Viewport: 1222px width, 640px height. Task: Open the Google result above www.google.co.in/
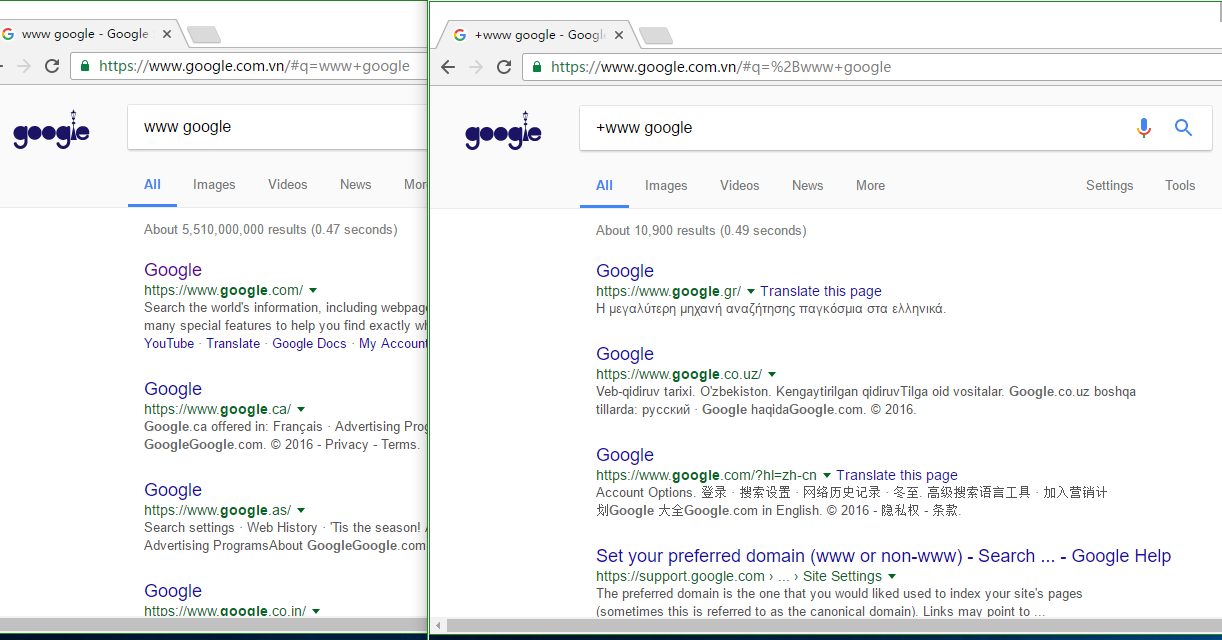pos(173,591)
